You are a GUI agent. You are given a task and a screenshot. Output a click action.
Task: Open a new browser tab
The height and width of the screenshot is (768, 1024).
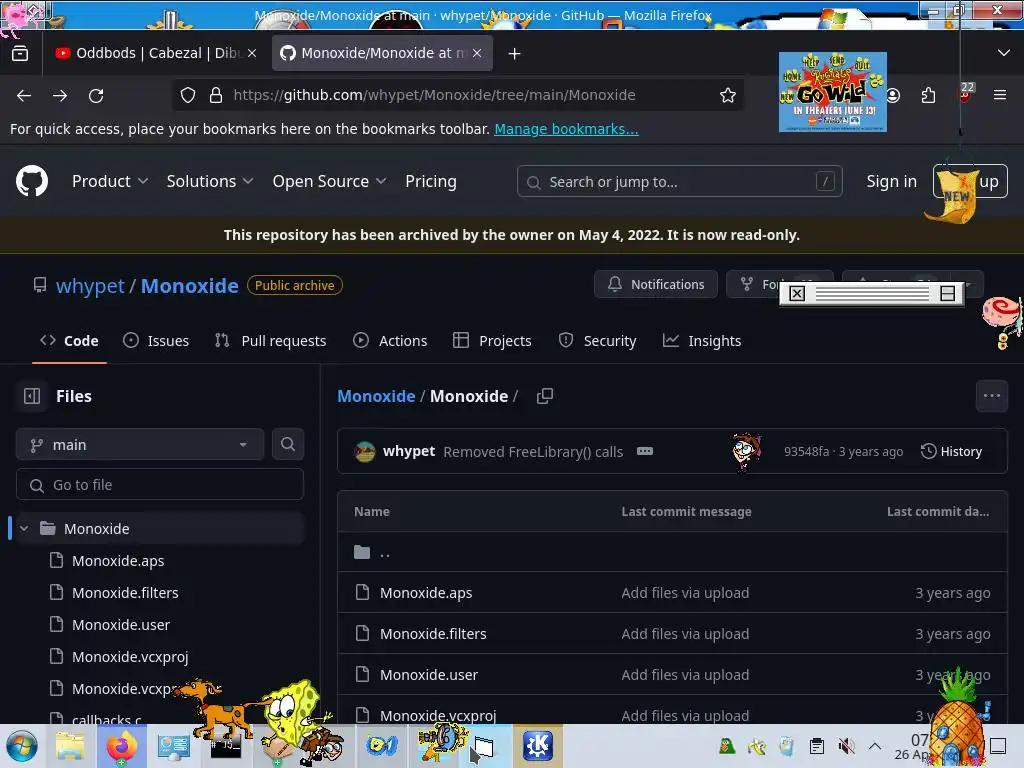tap(515, 54)
